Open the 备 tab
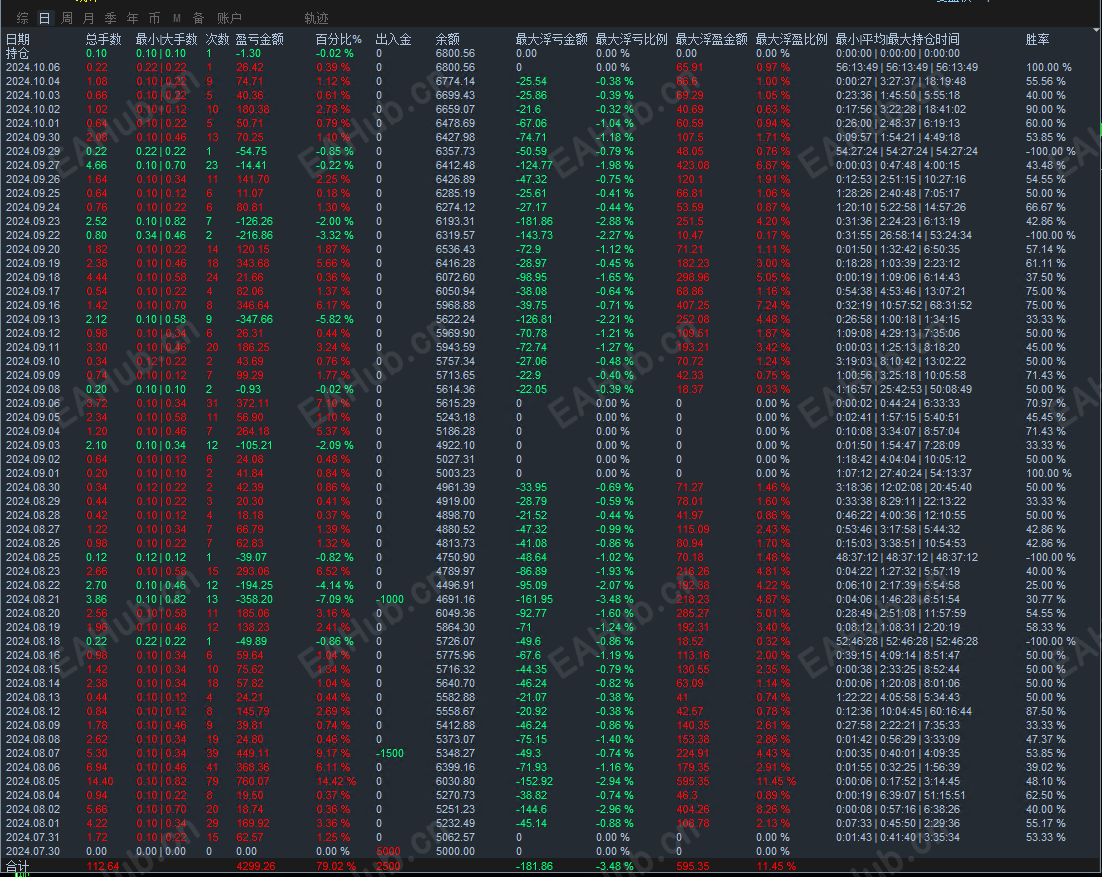This screenshot has height=877, width=1102. [x=198, y=18]
